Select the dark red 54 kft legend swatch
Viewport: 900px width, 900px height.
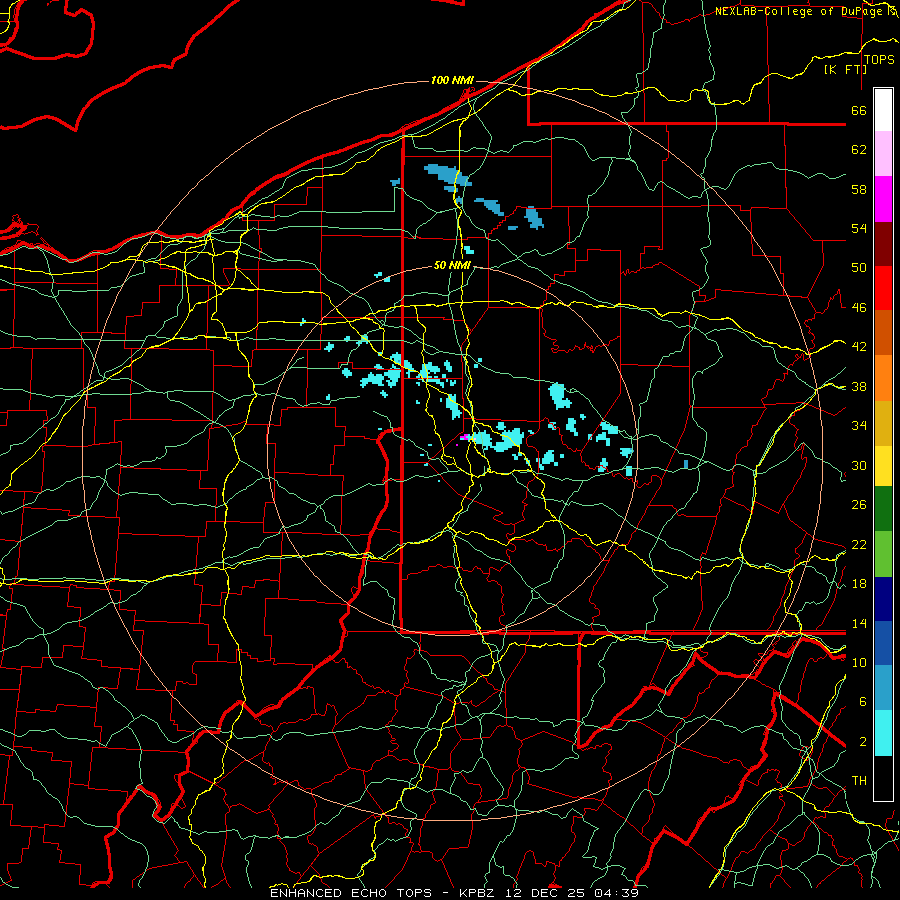point(883,243)
